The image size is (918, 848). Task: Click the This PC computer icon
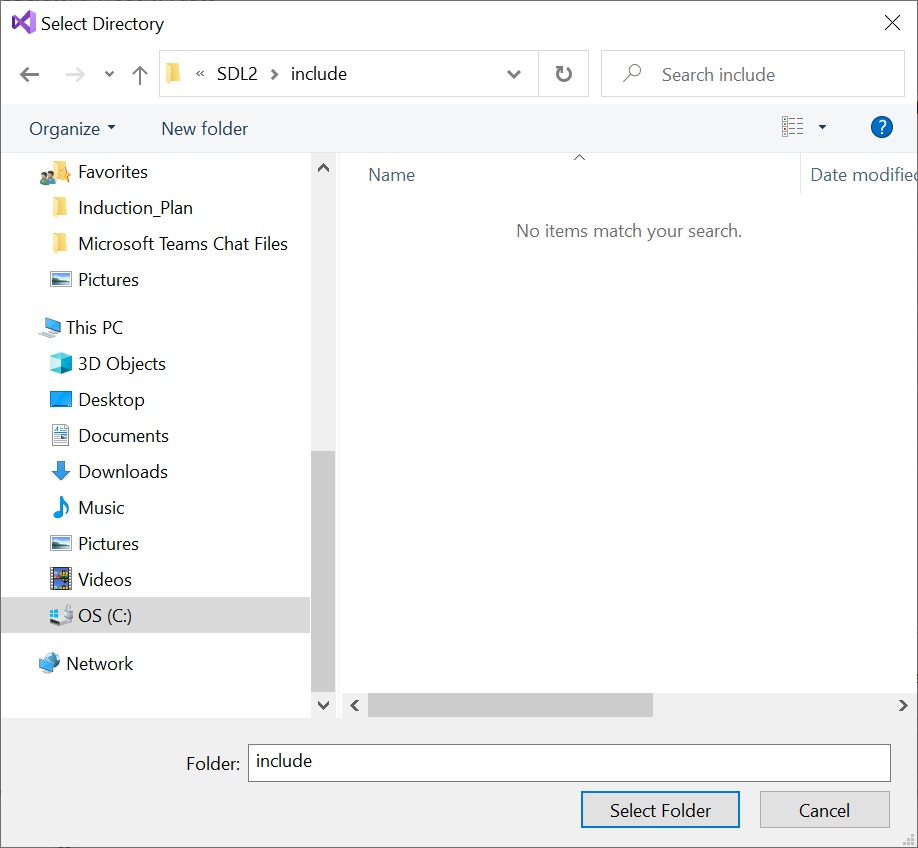click(x=50, y=328)
